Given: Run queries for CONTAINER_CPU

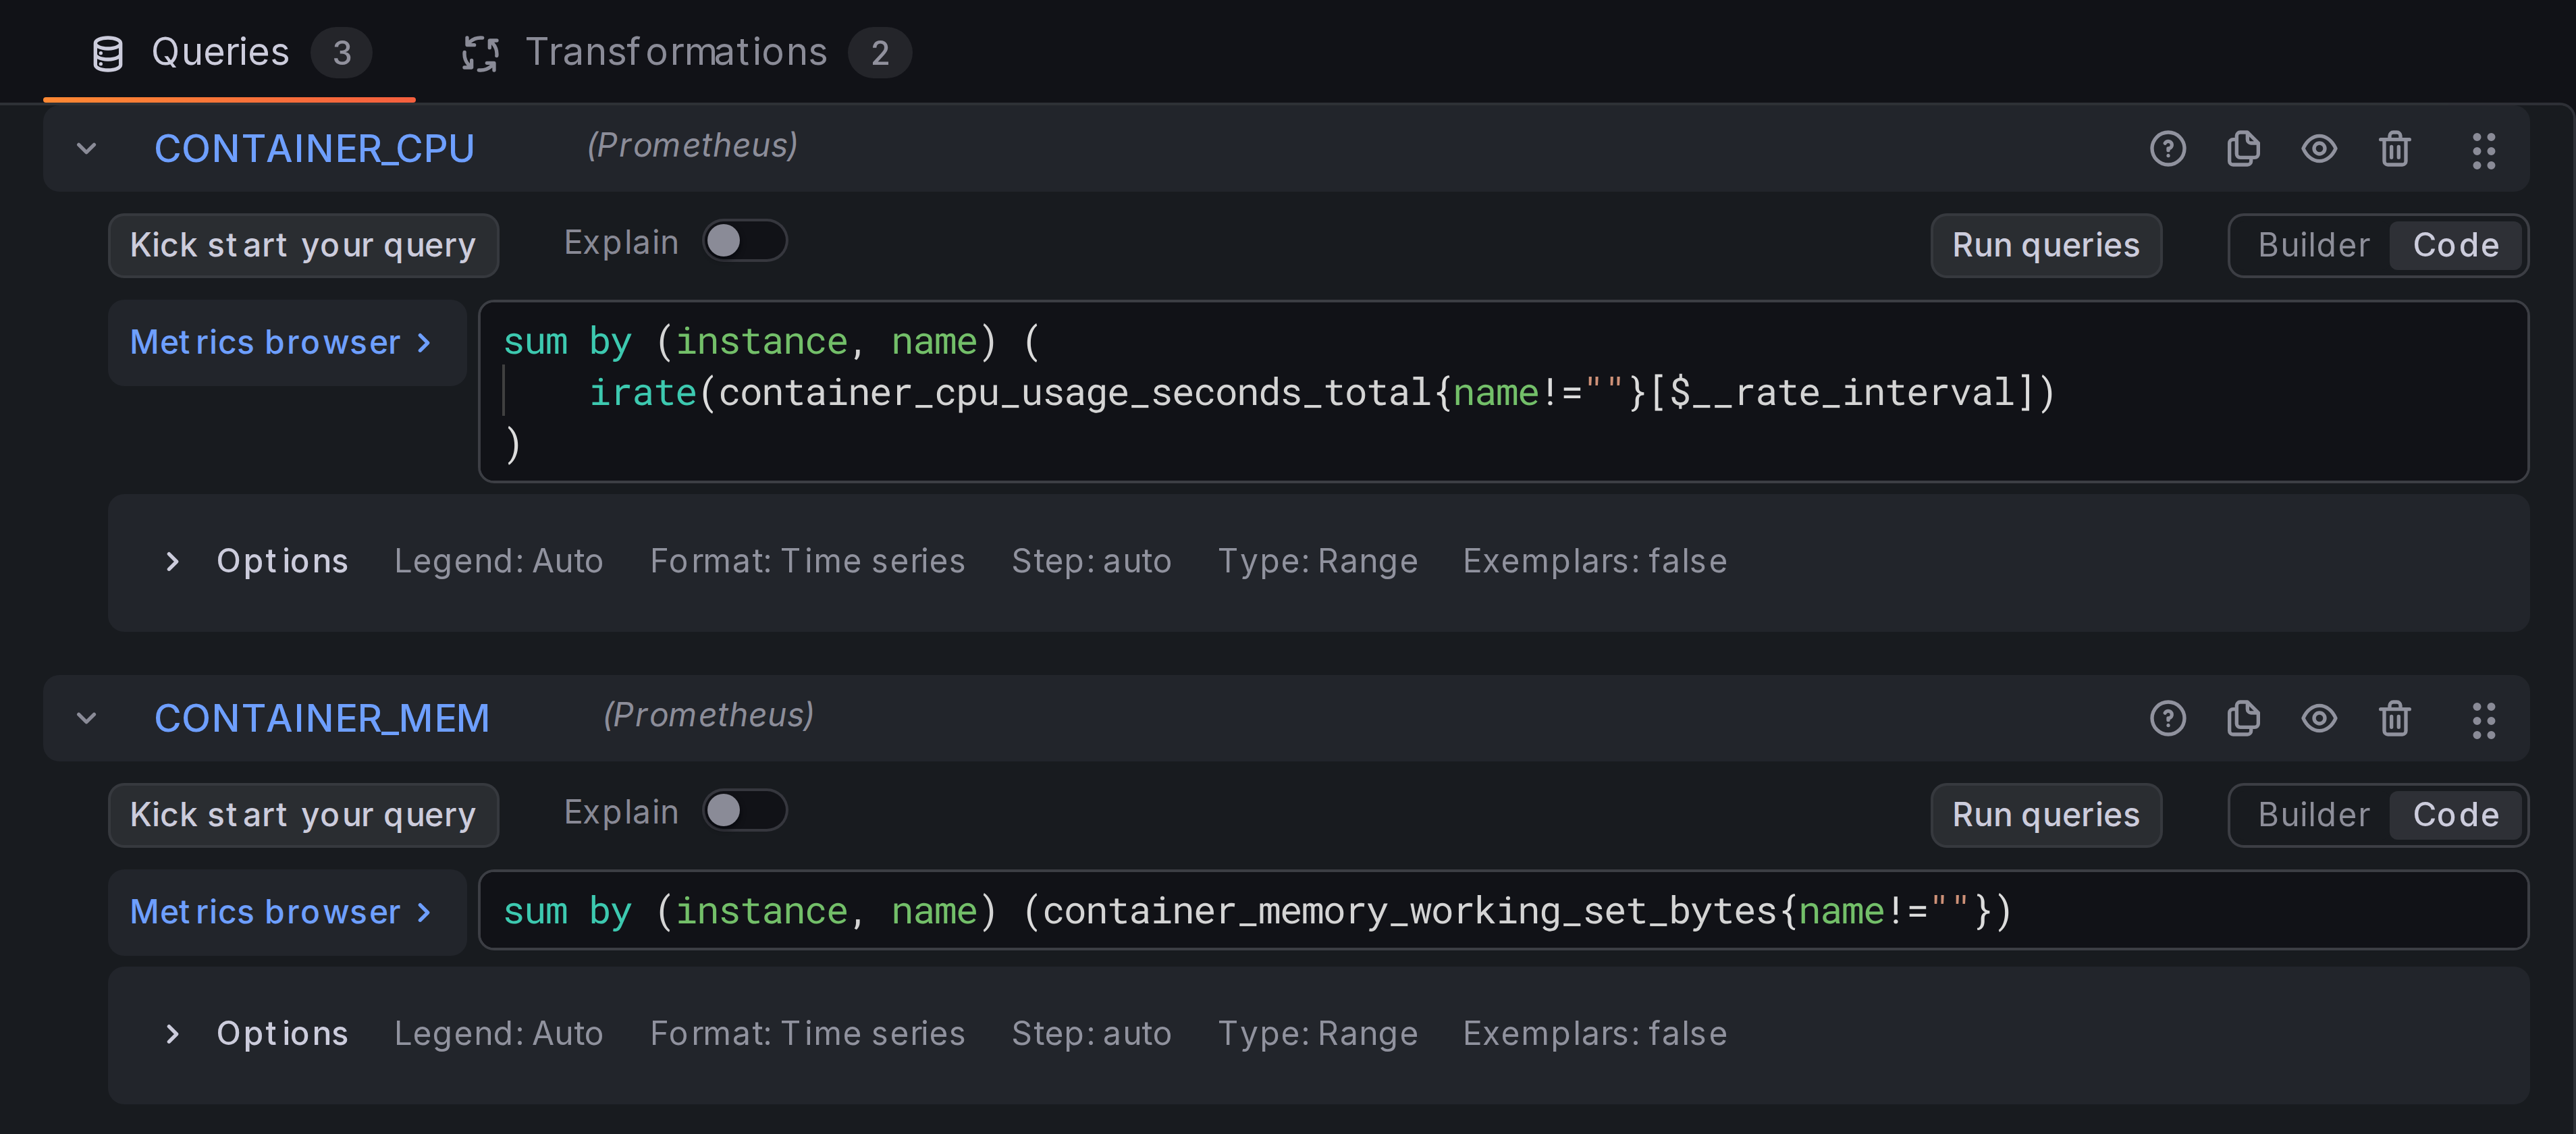Looking at the screenshot, I should coord(2045,245).
